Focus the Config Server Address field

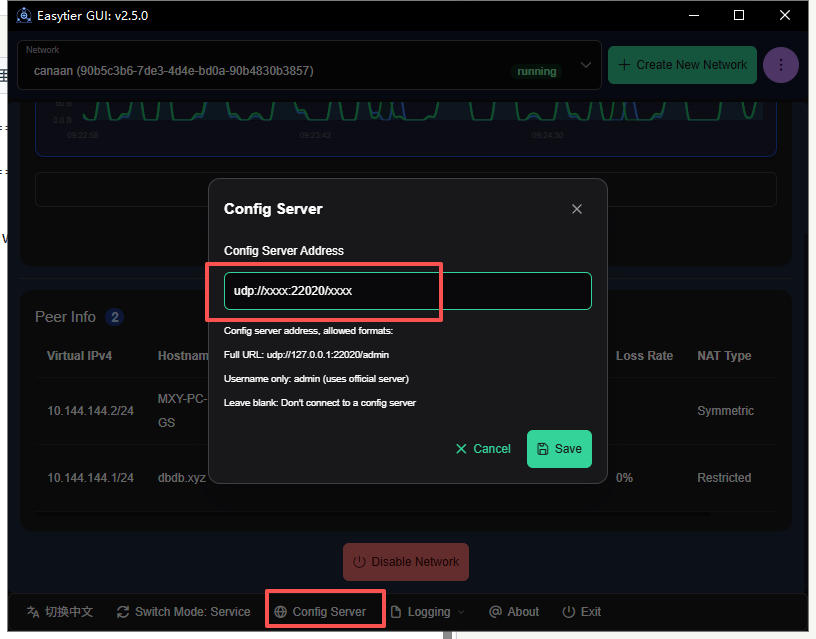point(407,291)
